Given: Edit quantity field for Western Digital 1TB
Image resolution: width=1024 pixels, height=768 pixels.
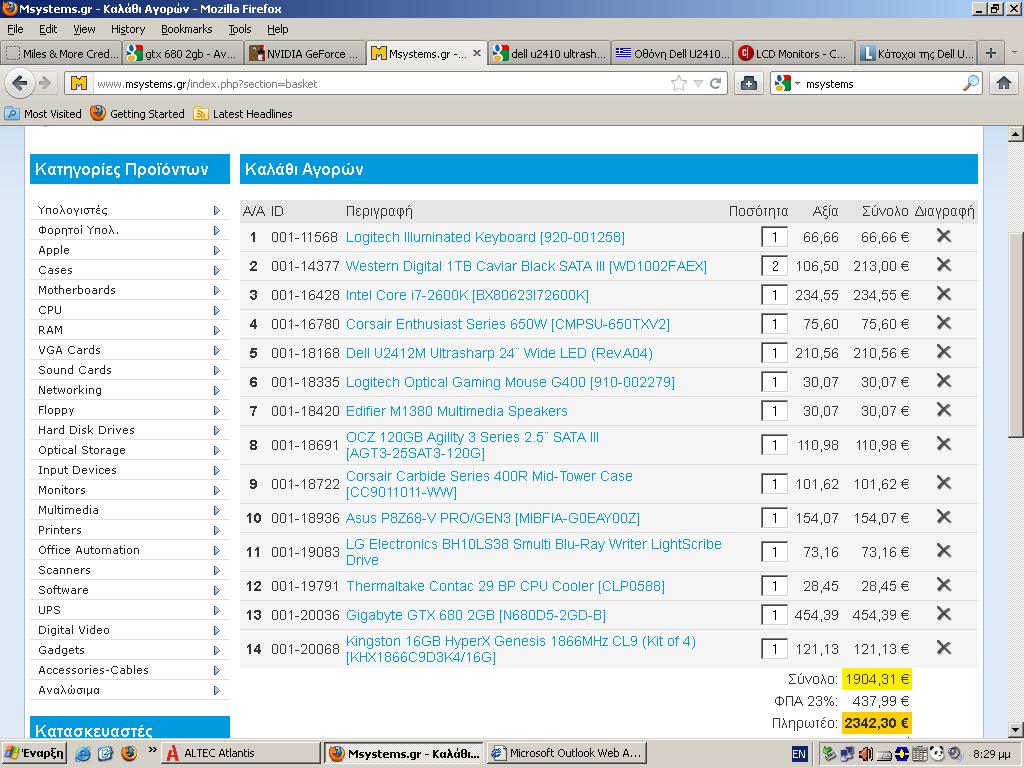Looking at the screenshot, I should point(775,266).
